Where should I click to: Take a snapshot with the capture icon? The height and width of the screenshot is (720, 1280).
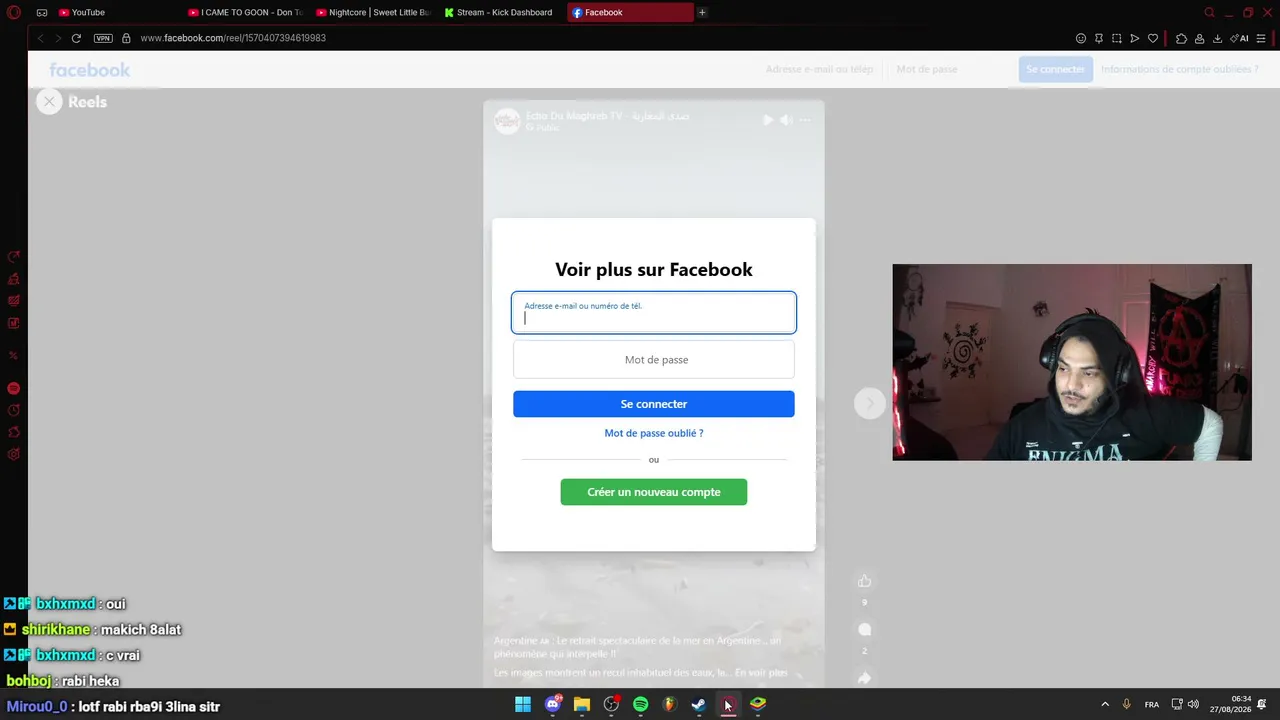[1116, 38]
